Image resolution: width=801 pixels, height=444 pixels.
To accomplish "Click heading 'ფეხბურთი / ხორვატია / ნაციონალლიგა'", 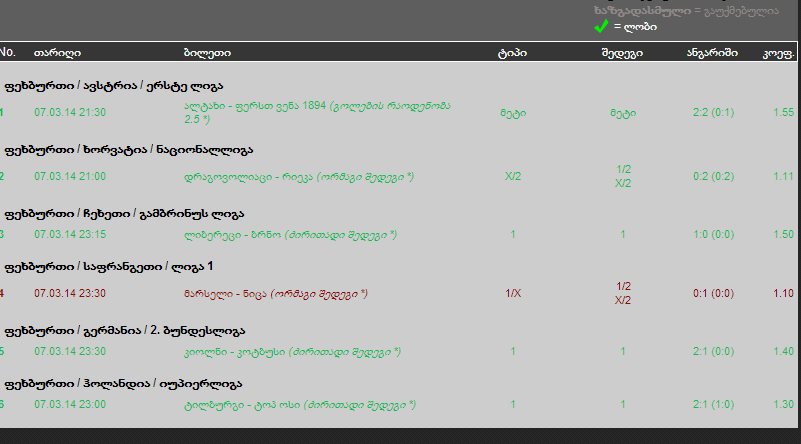I will [x=129, y=150].
